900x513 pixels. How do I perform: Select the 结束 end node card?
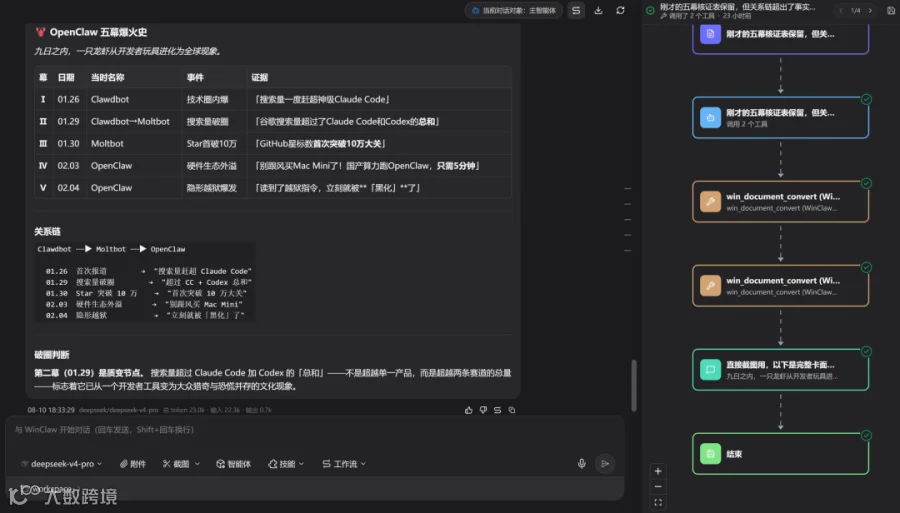[781, 454]
